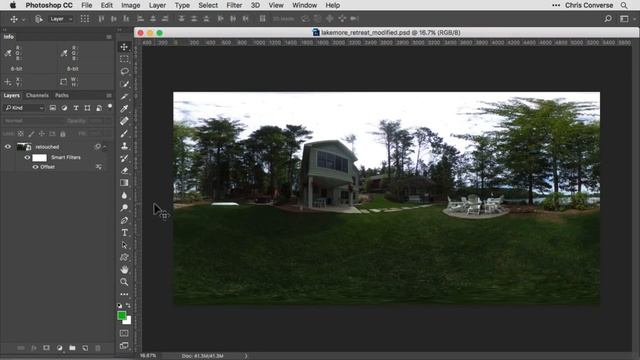
Task: Enter Quick Mask mode
Action: pos(124,333)
